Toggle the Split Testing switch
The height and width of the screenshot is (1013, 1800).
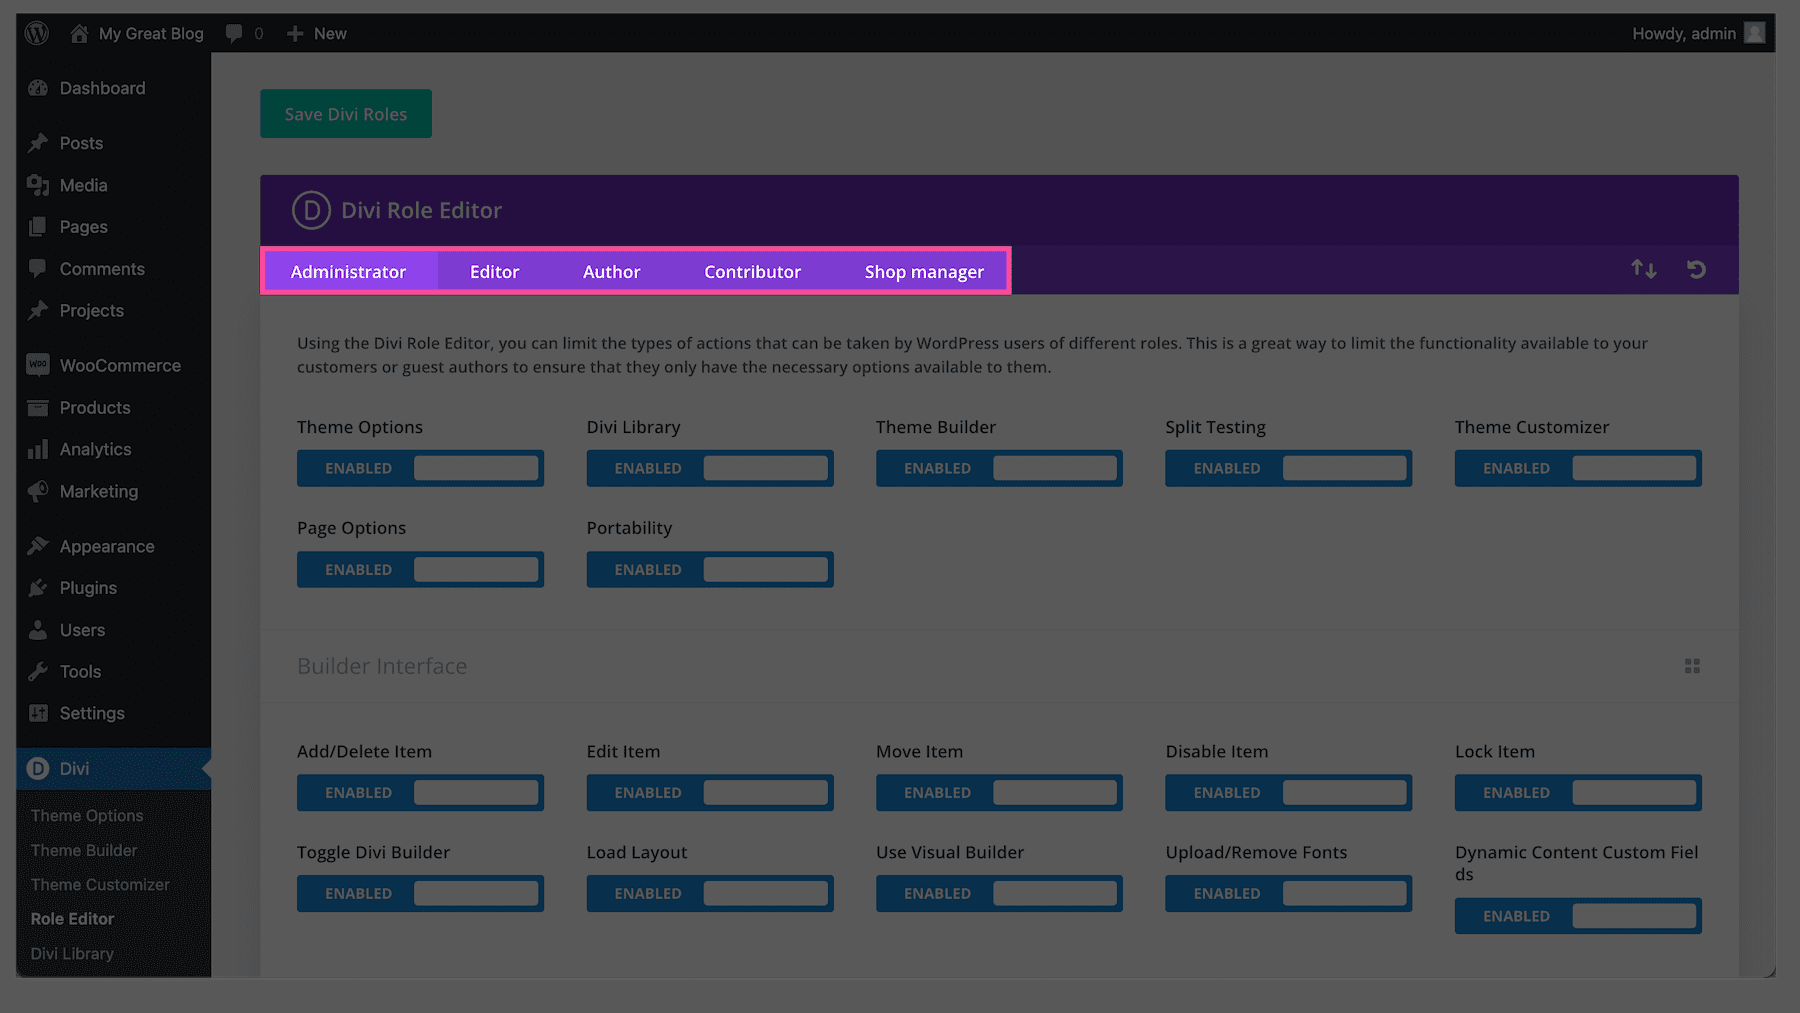[1288, 468]
